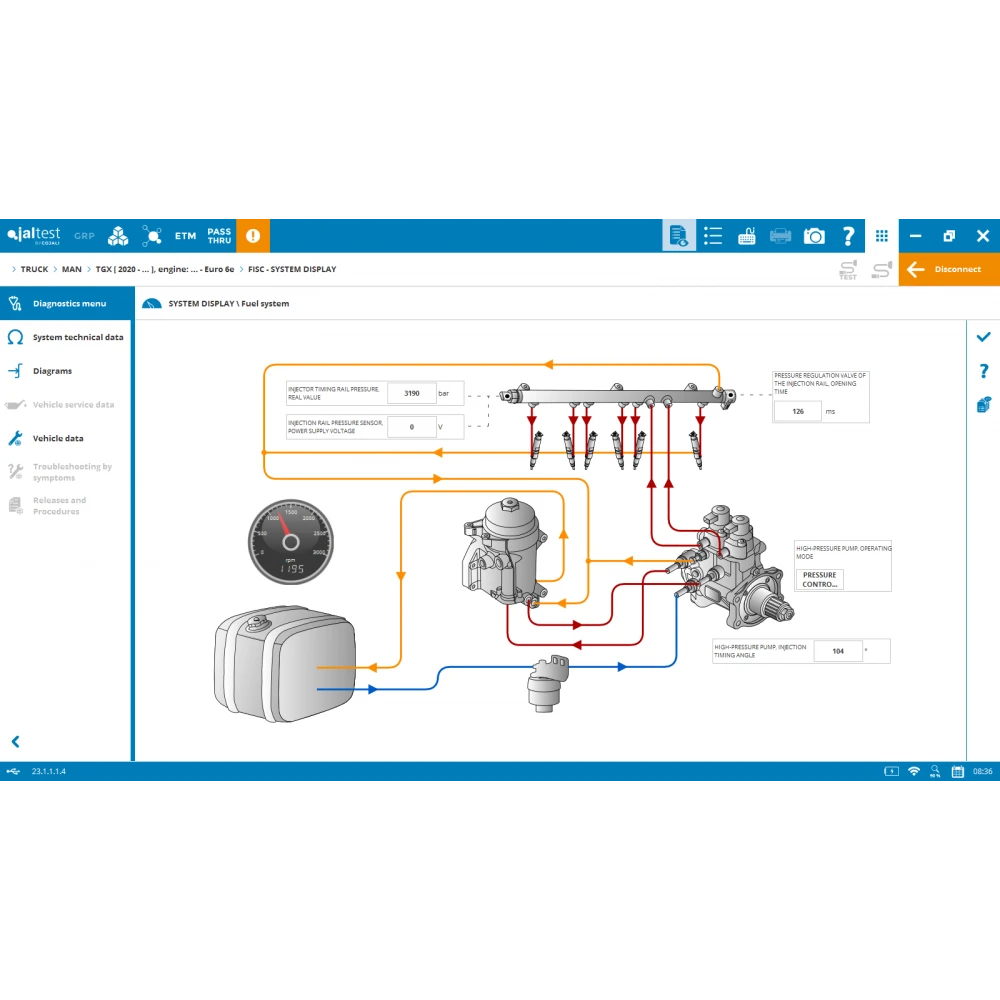Select System technical data
This screenshot has height=1000, width=1000.
[x=78, y=338]
